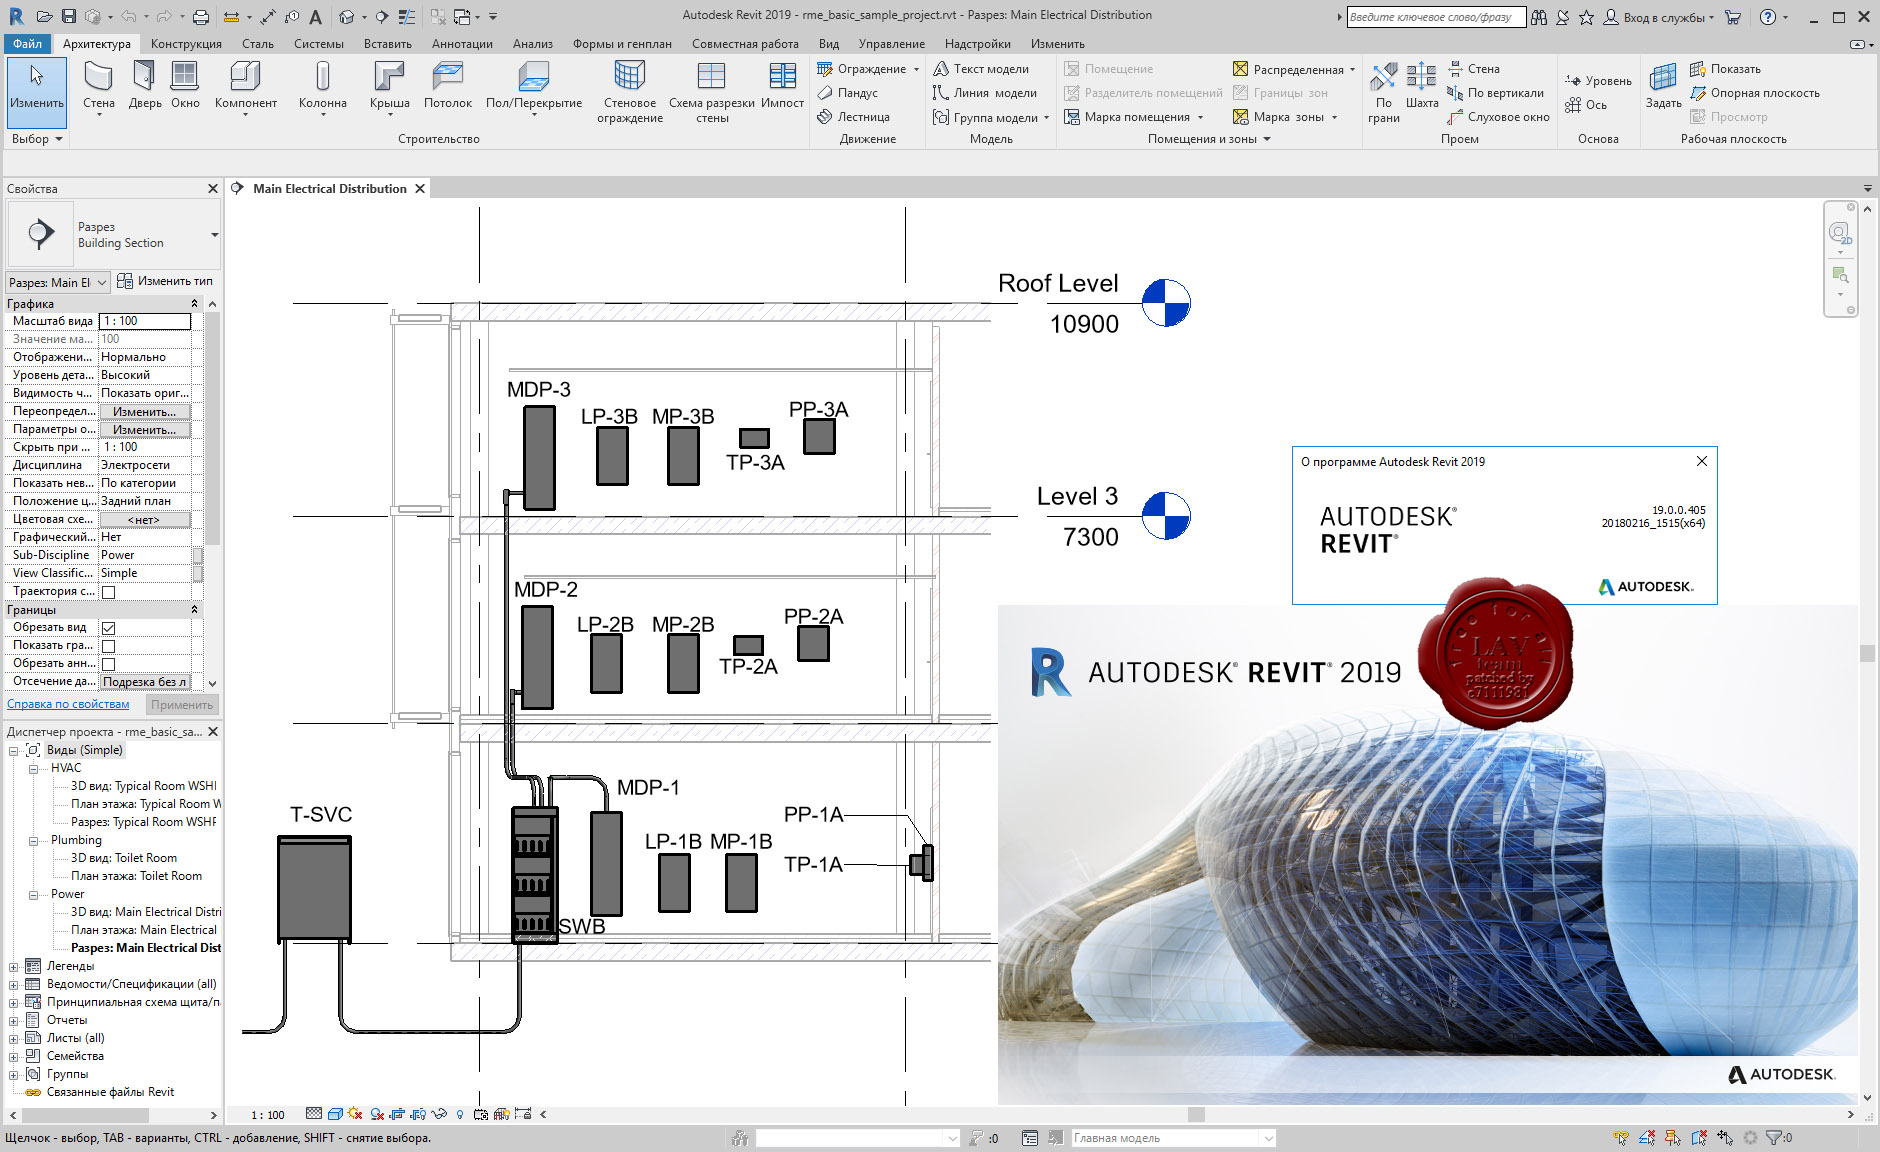The image size is (1880, 1152).
Task: Click the keyword search box in title bar
Action: (1435, 17)
